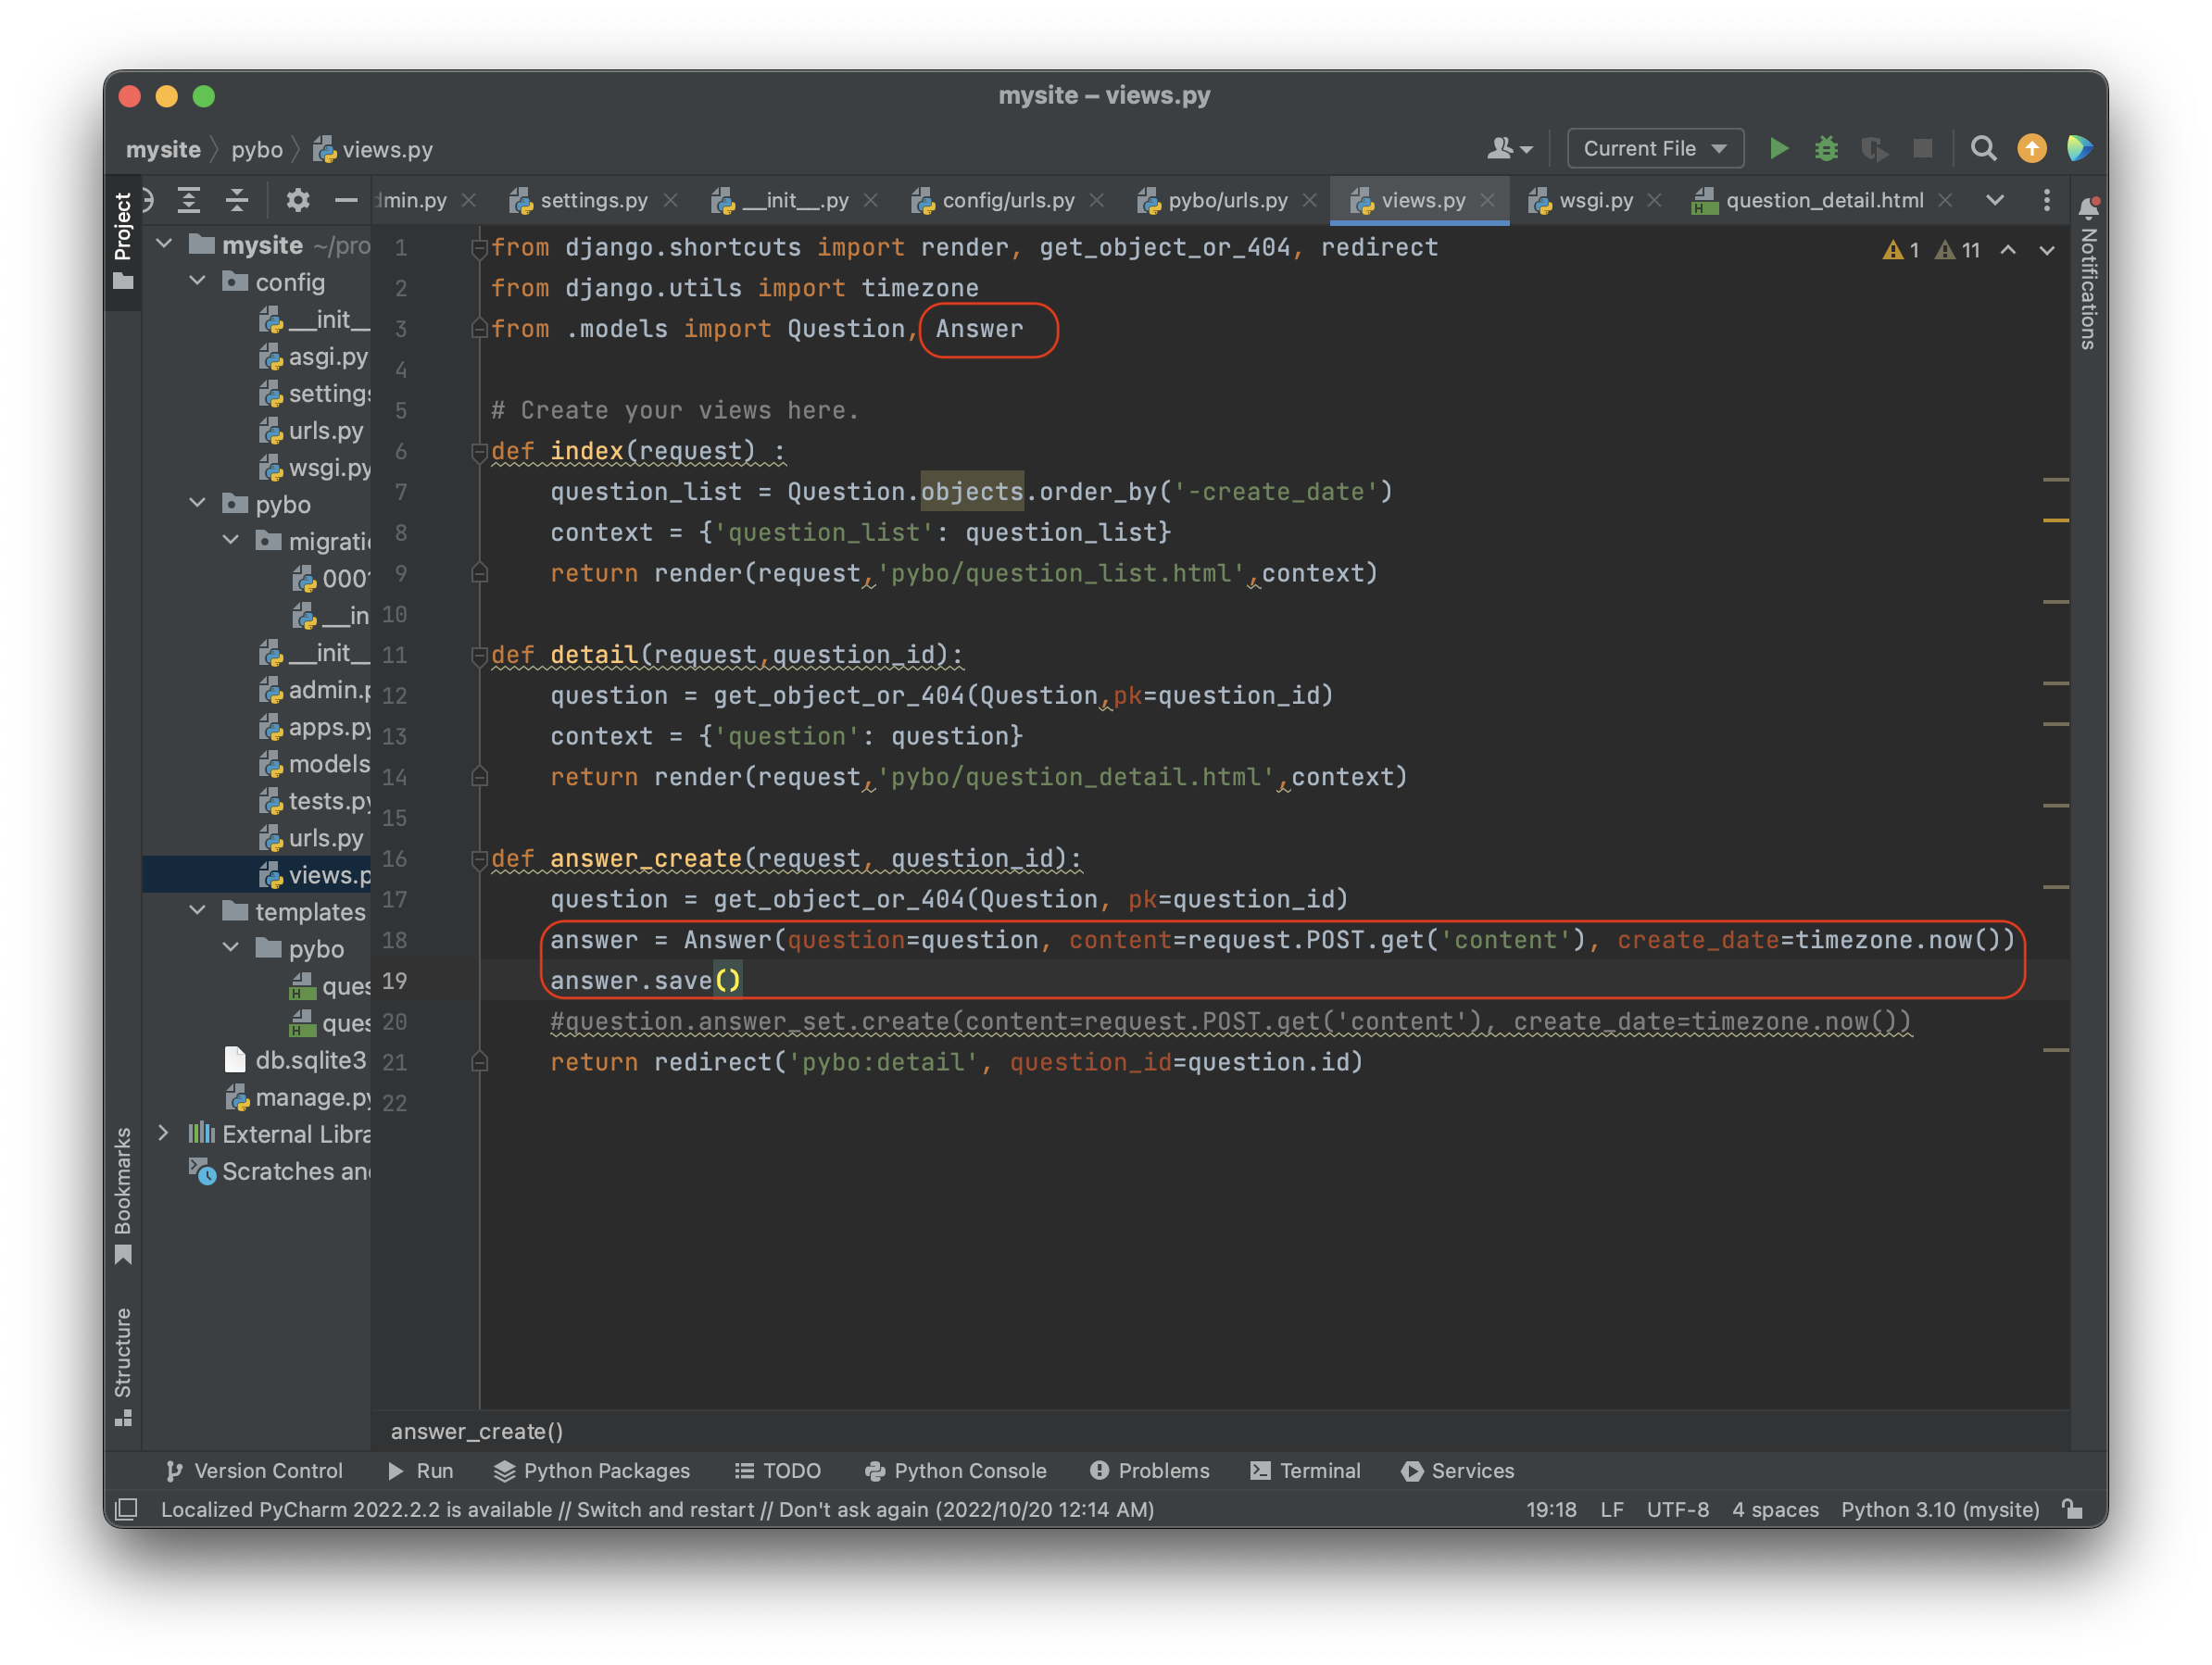Click the project tree settings gear icon
The width and height of the screenshot is (2212, 1665).
point(297,200)
